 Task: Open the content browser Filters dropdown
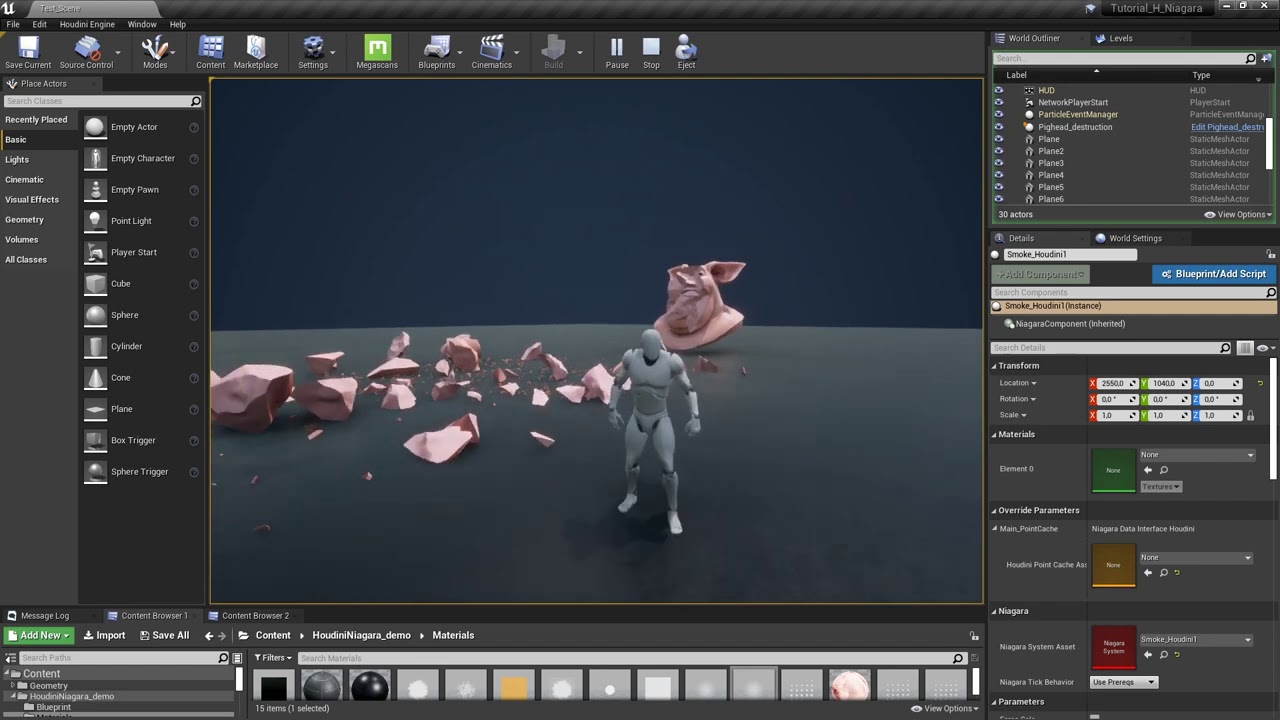[x=273, y=658]
